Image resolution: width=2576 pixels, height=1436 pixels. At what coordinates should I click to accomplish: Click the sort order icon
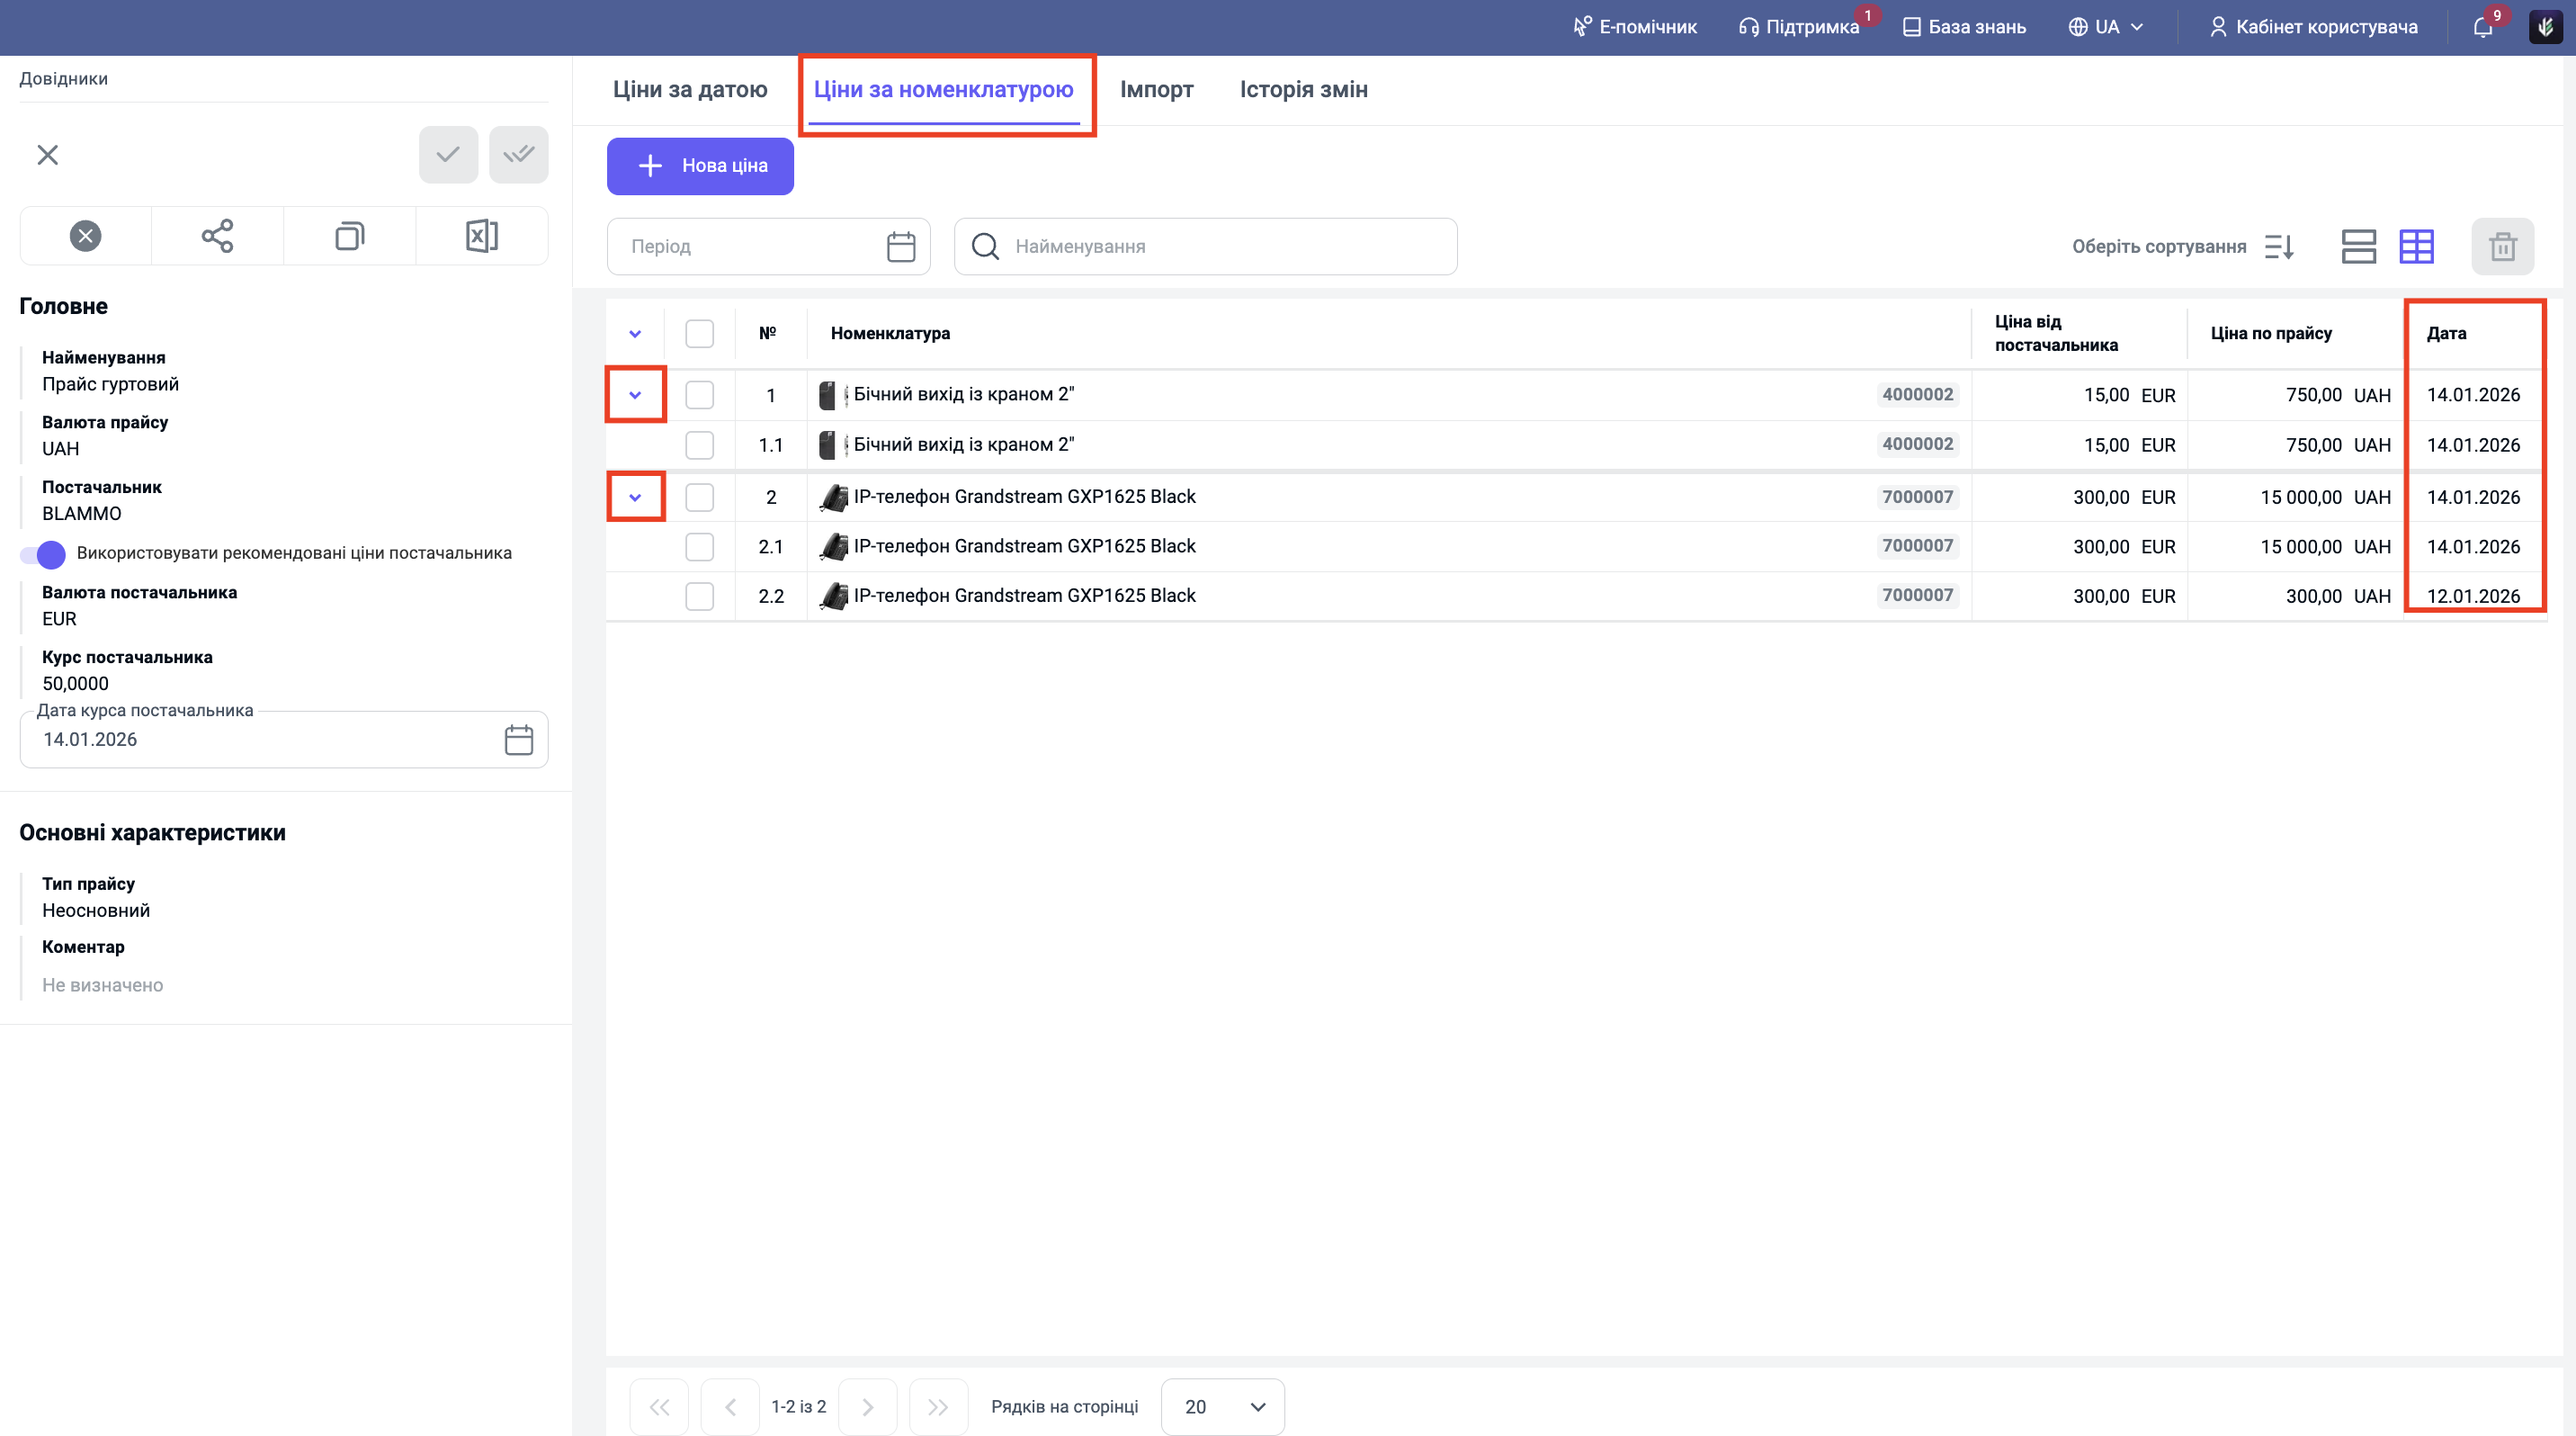click(x=2279, y=246)
